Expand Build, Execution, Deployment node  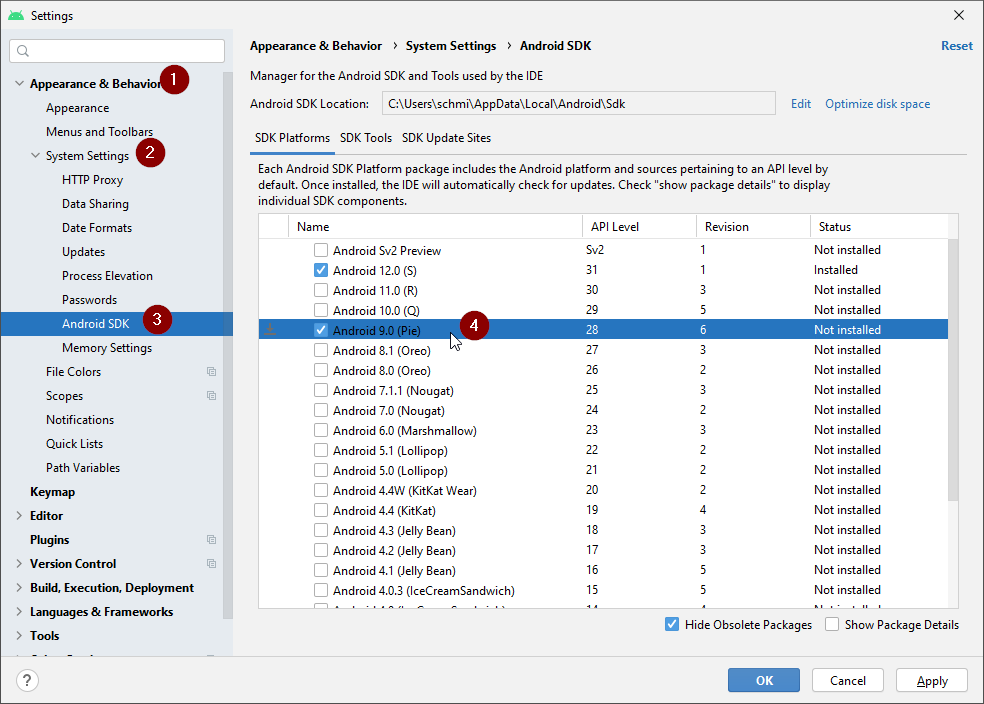coord(19,588)
